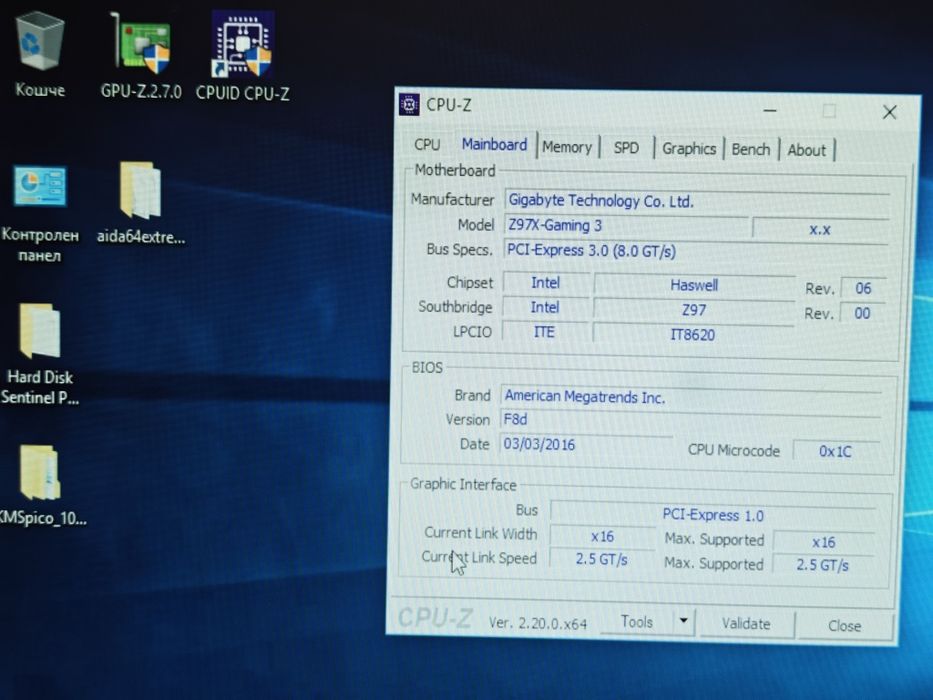This screenshot has width=933, height=700.
Task: Select the aida64extre... folder icon
Action: 141,204
